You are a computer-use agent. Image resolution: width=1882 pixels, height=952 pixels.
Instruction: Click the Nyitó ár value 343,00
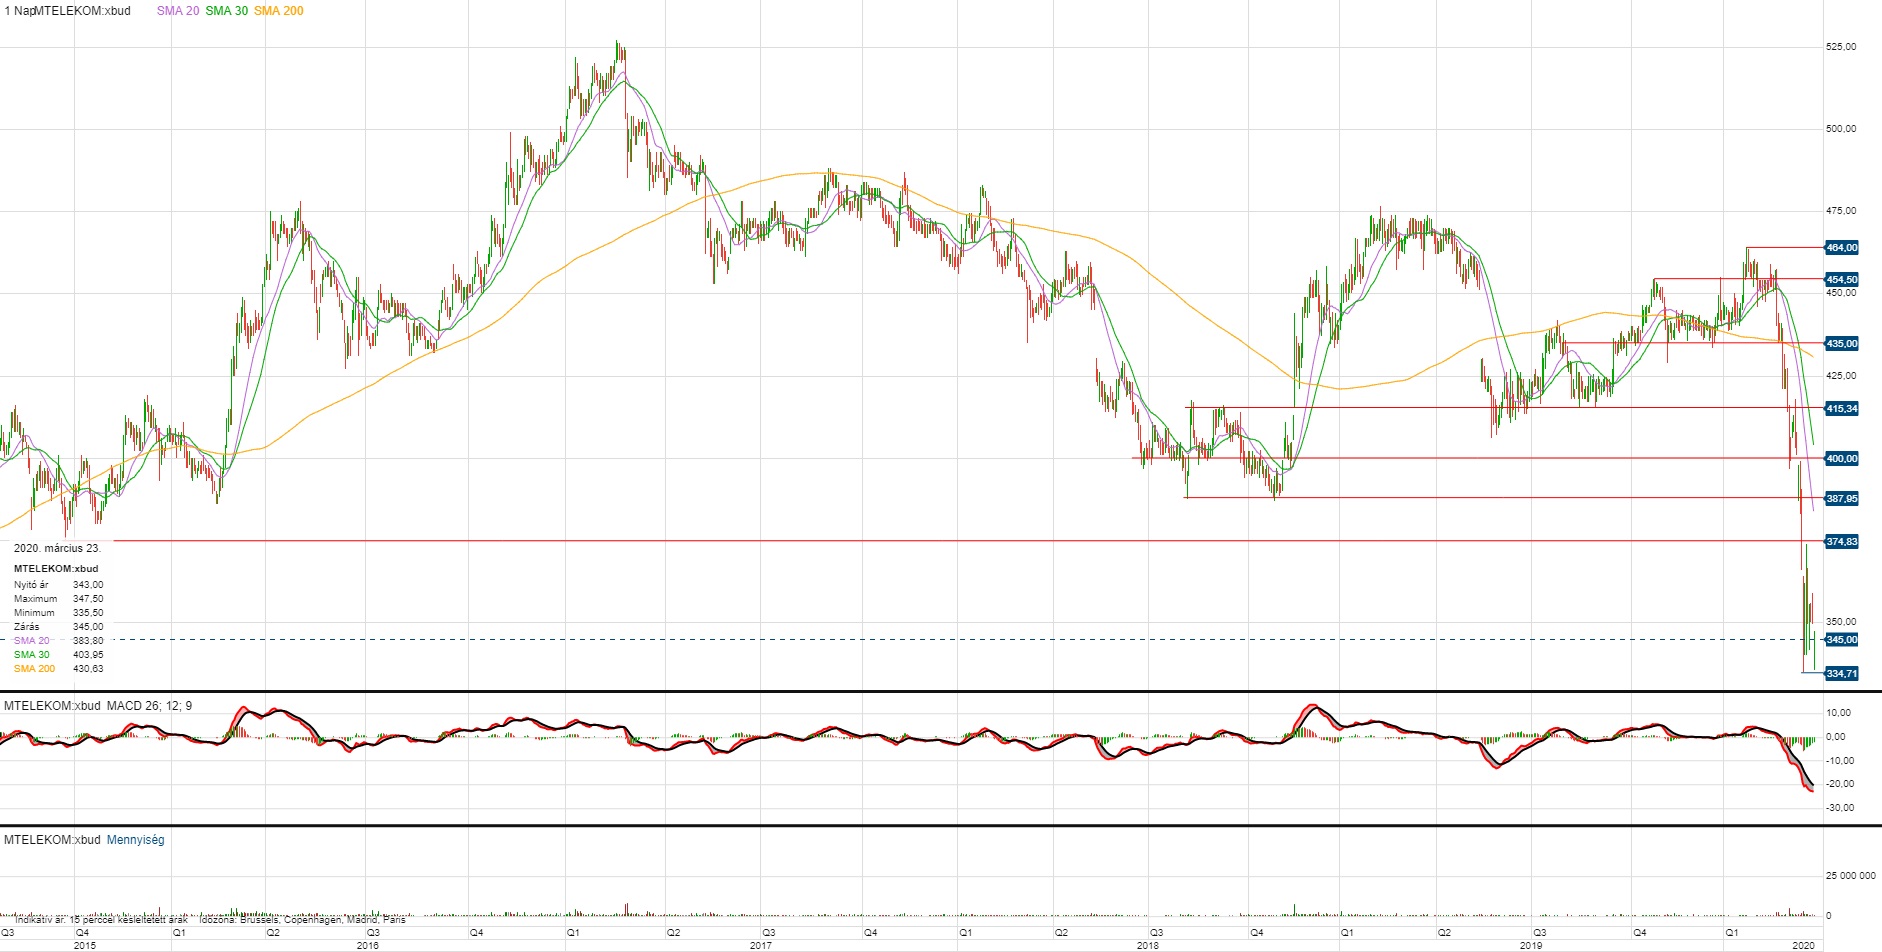click(88, 585)
